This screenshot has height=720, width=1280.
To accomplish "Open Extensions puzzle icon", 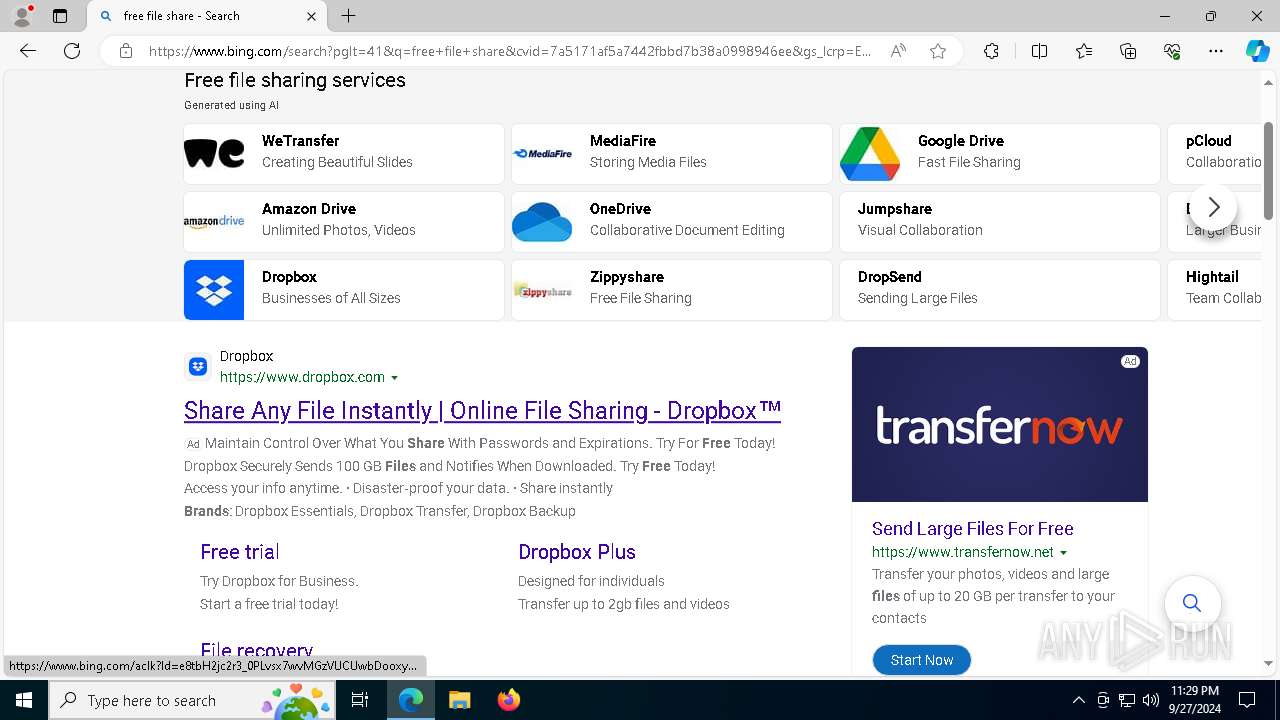I will click(x=991, y=51).
